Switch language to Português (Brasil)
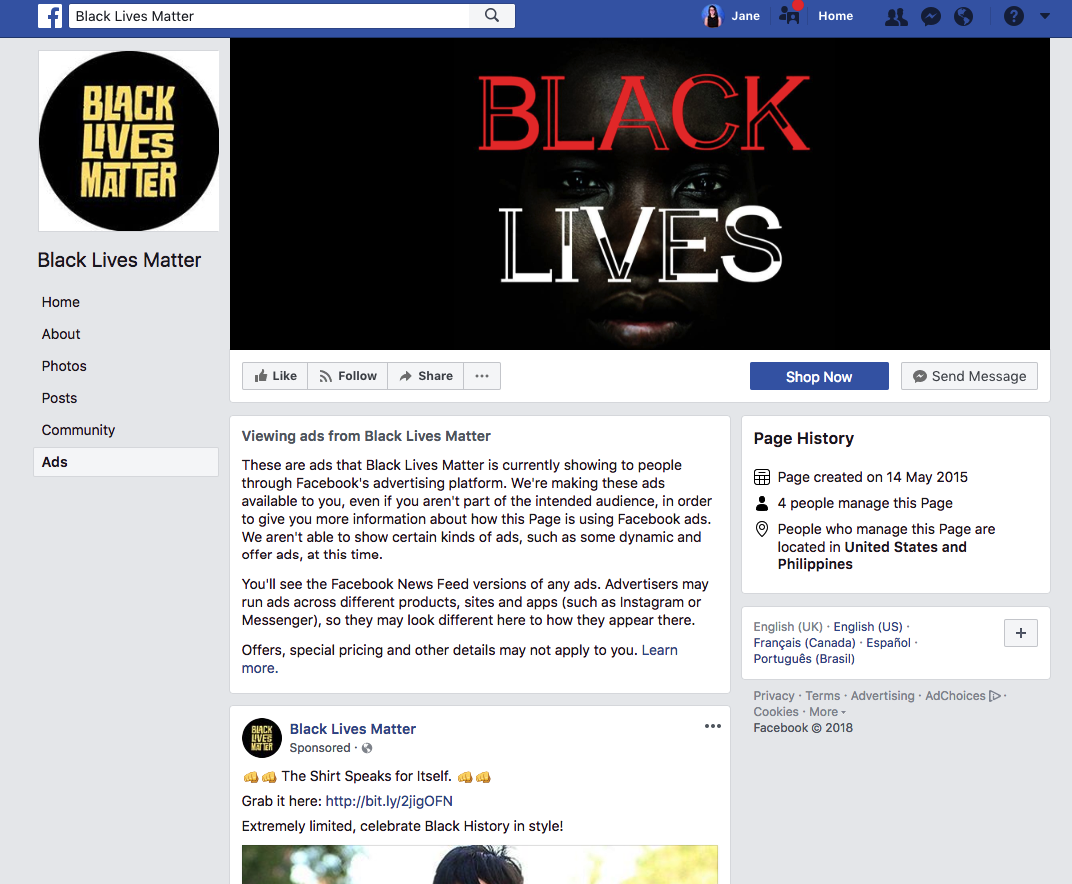The width and height of the screenshot is (1072, 884). (804, 659)
